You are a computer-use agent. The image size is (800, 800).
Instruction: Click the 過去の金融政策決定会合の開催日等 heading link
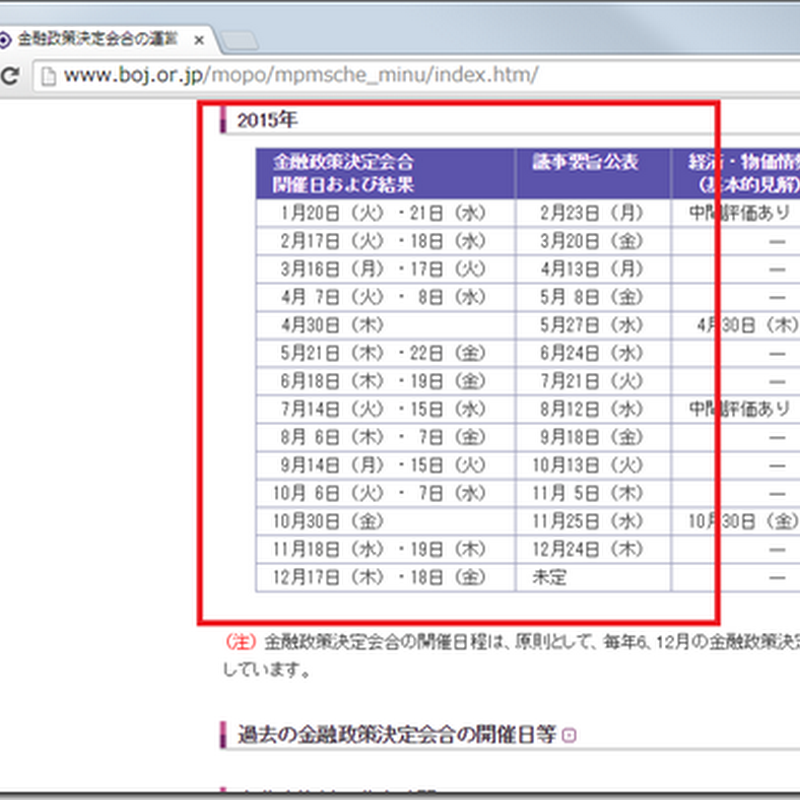396,735
